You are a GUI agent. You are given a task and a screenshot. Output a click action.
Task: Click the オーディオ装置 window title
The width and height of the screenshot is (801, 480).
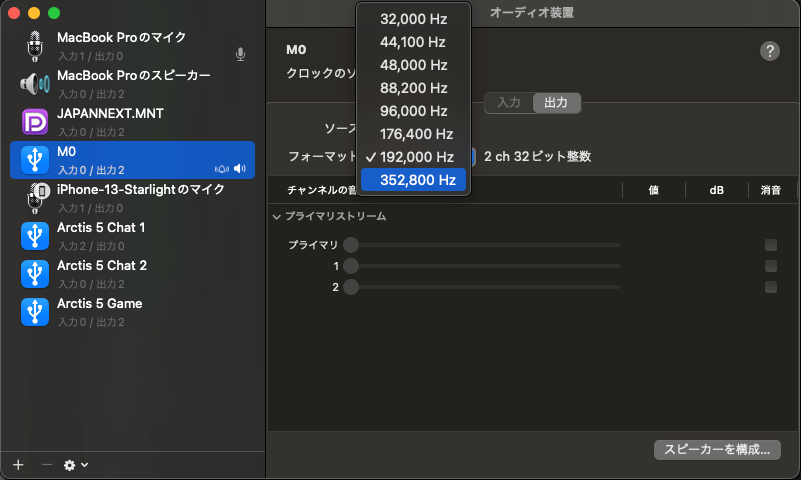532,12
